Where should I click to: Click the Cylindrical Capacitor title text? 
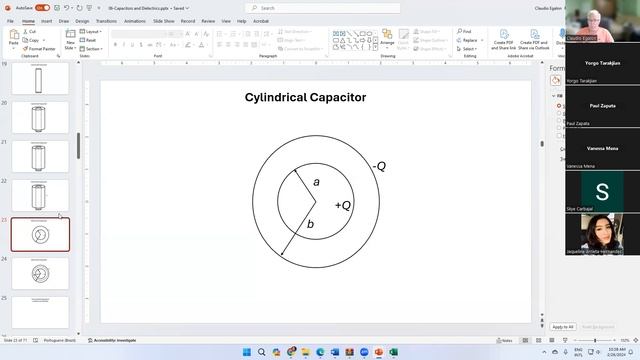[x=305, y=97]
